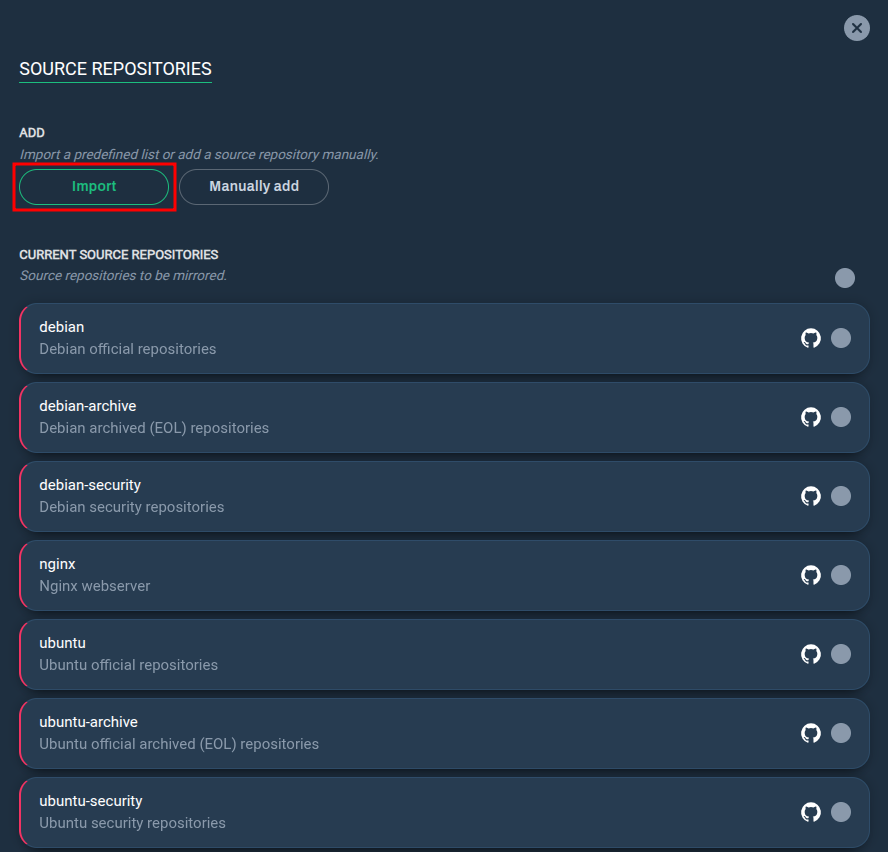888x852 pixels.
Task: Click the Import button
Action: pyautogui.click(x=94, y=186)
